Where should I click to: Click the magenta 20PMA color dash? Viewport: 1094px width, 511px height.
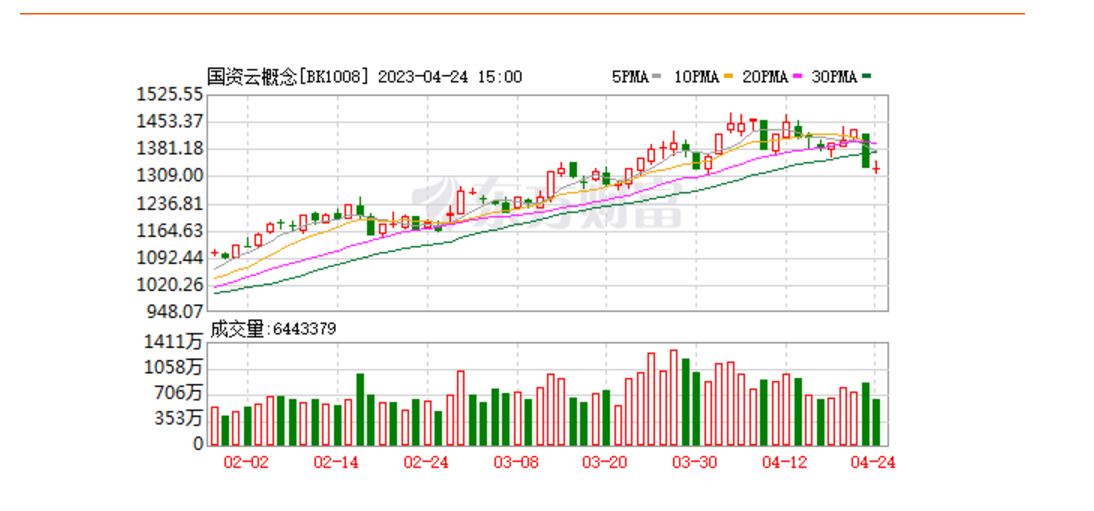(798, 77)
